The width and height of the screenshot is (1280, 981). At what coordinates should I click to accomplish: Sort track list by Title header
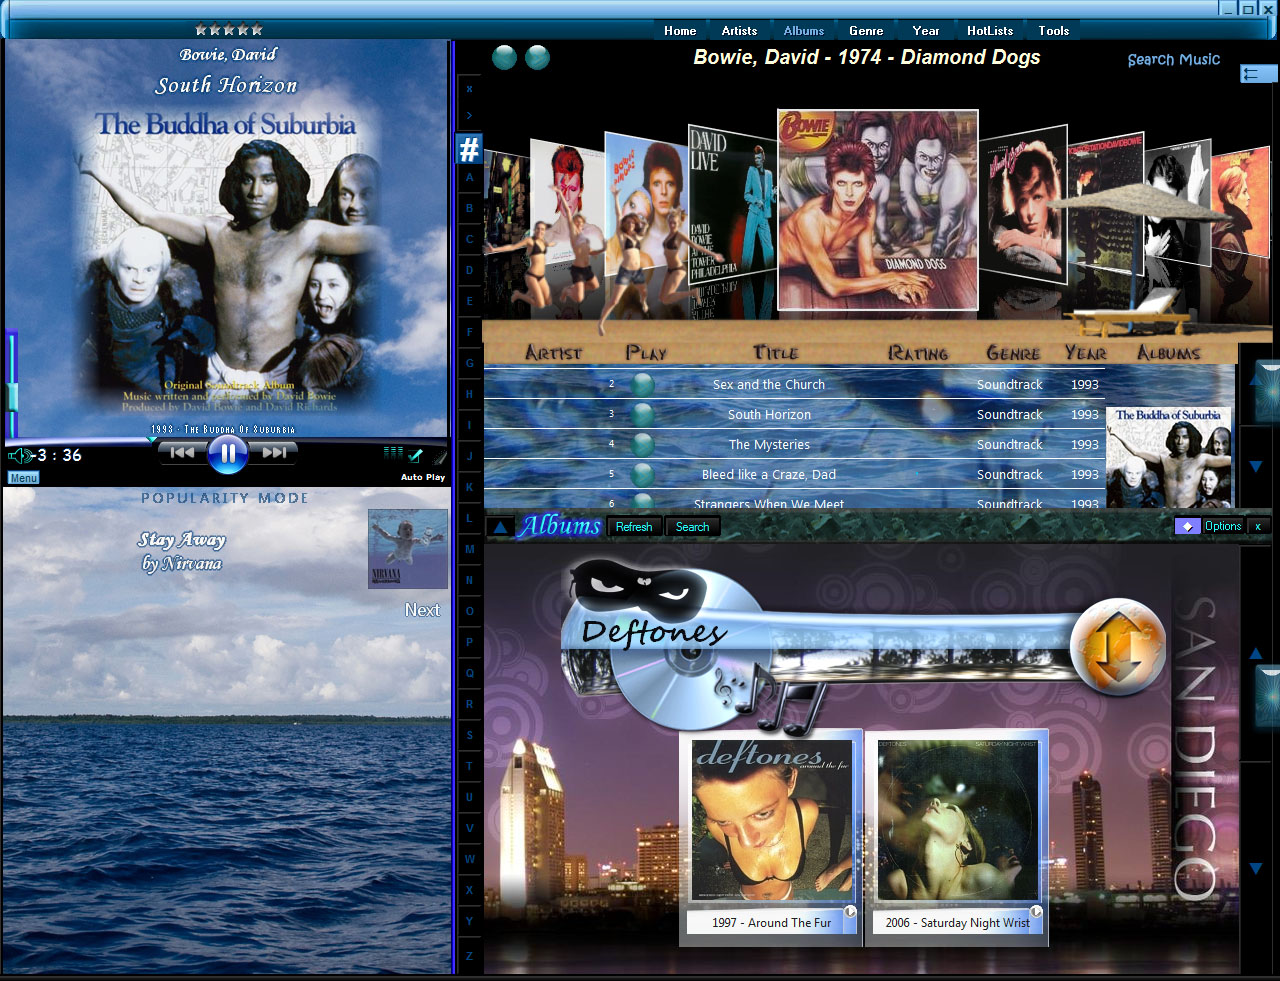click(x=775, y=352)
